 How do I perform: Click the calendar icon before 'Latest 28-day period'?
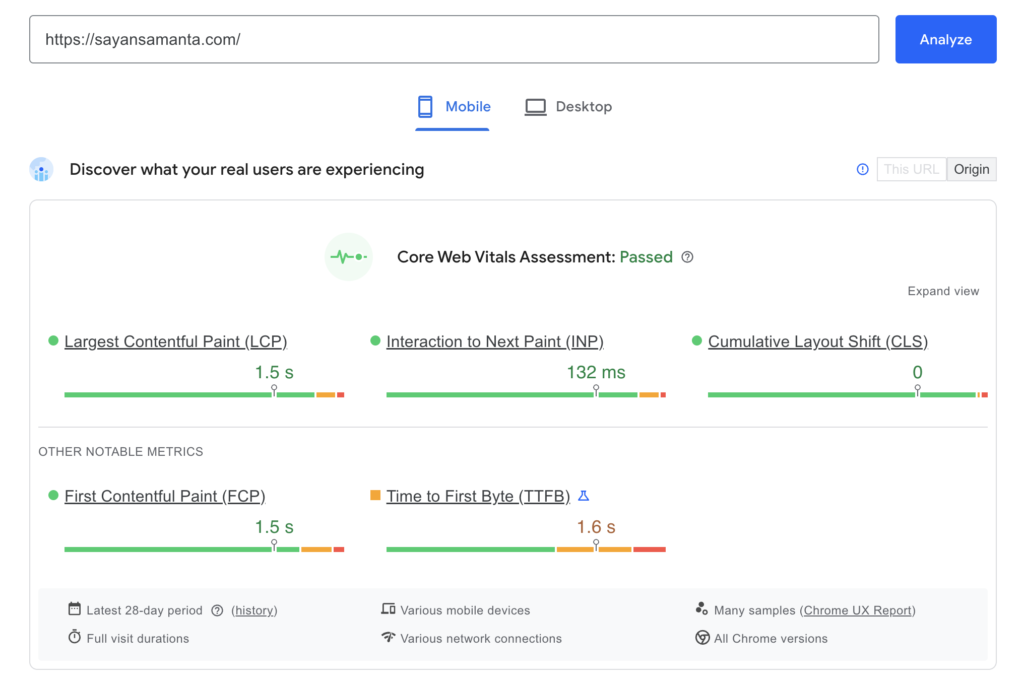pyautogui.click(x=75, y=609)
